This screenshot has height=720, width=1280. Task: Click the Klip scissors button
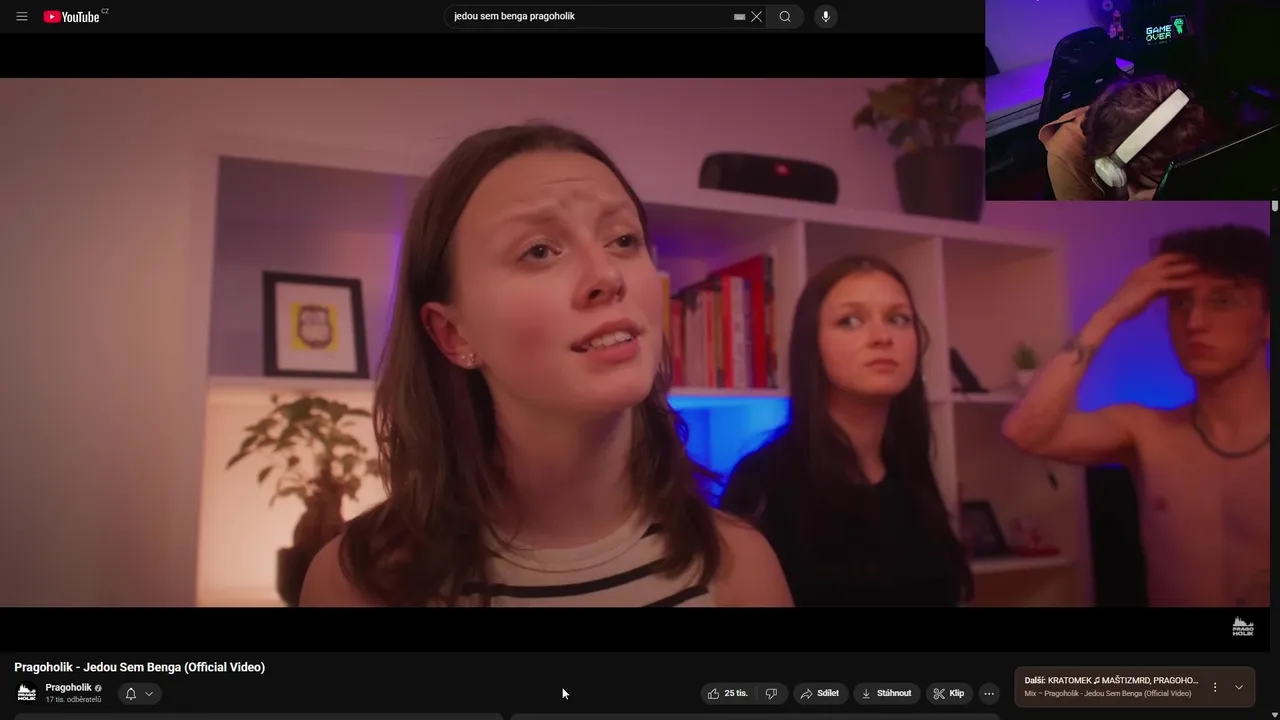point(949,693)
